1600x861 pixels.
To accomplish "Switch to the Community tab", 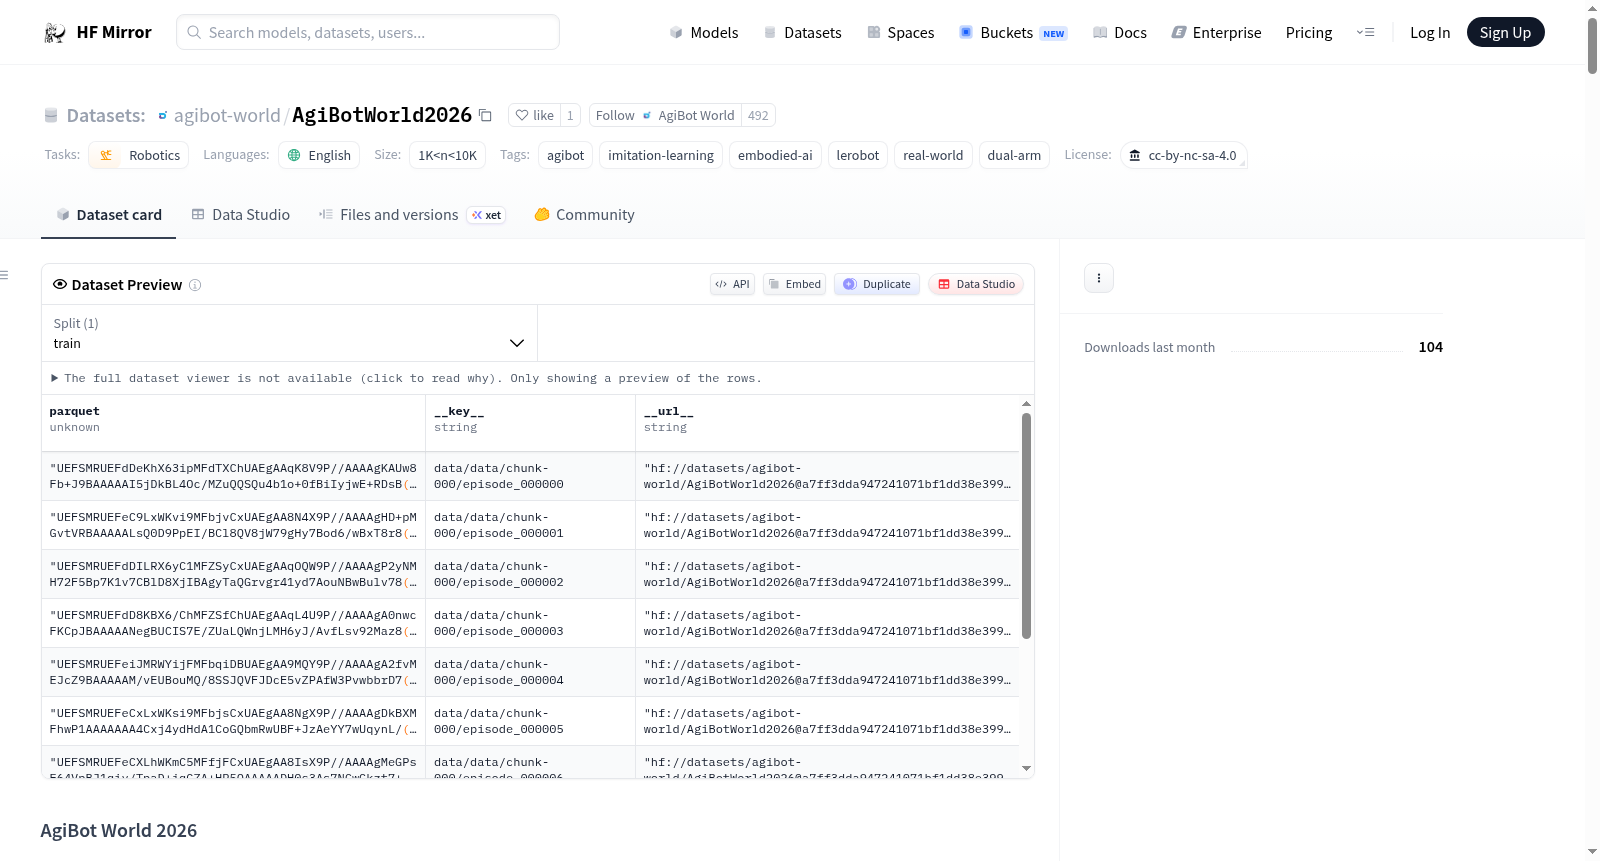I will click(584, 215).
